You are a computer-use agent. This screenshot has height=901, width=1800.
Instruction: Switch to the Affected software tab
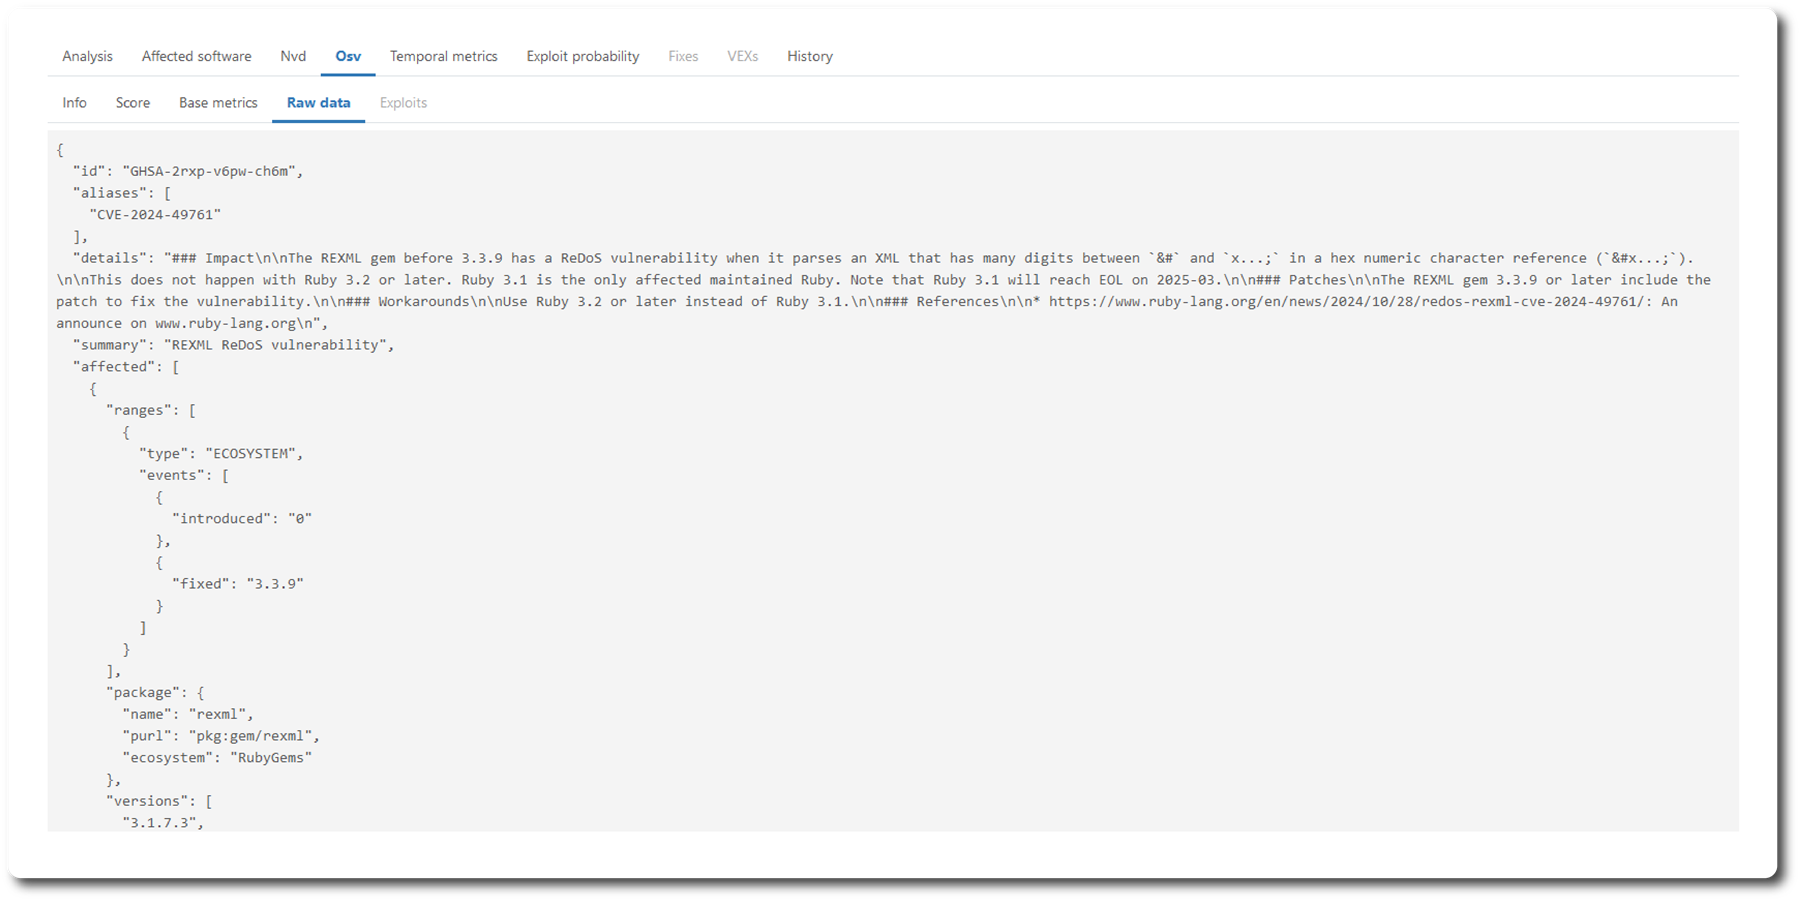click(x=196, y=56)
